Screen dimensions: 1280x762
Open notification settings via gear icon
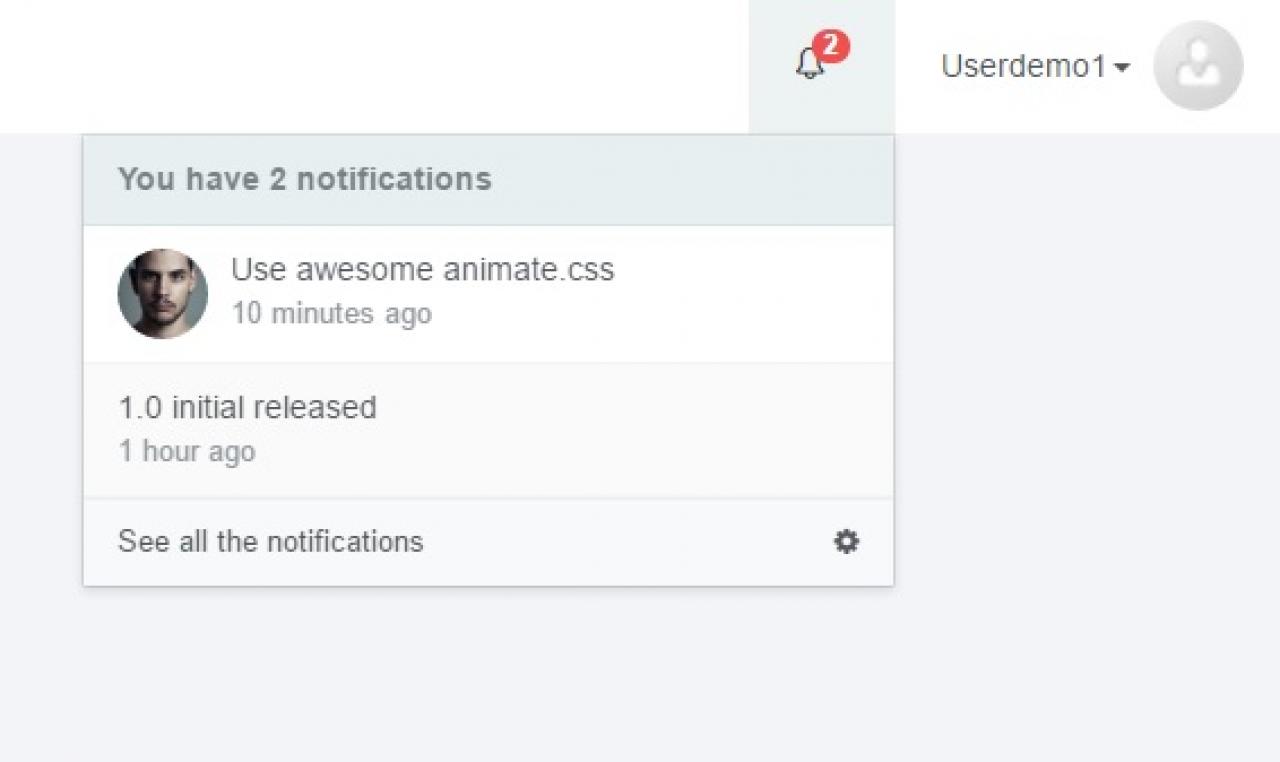point(846,542)
